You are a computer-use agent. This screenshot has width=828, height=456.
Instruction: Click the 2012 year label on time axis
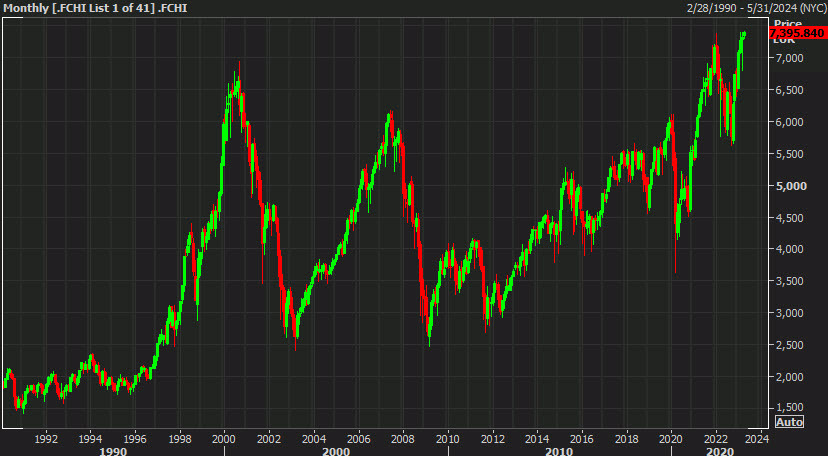pos(492,438)
